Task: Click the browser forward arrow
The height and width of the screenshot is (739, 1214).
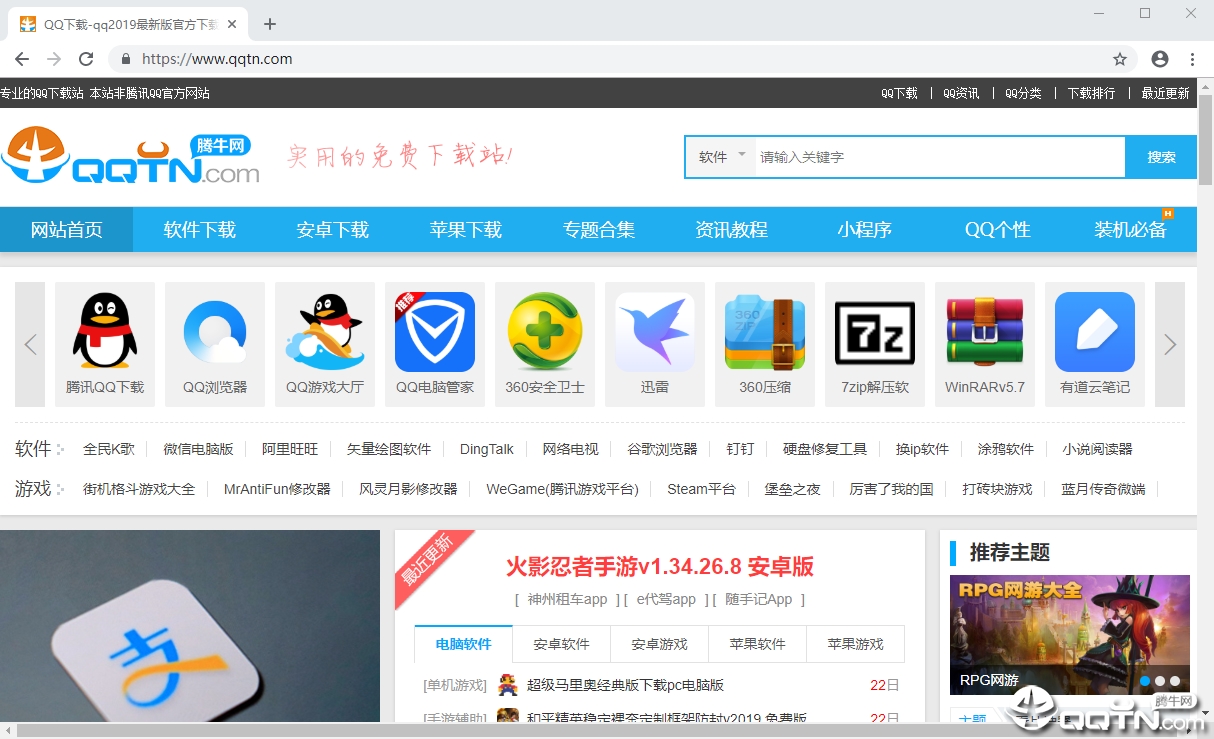Action: coord(54,59)
